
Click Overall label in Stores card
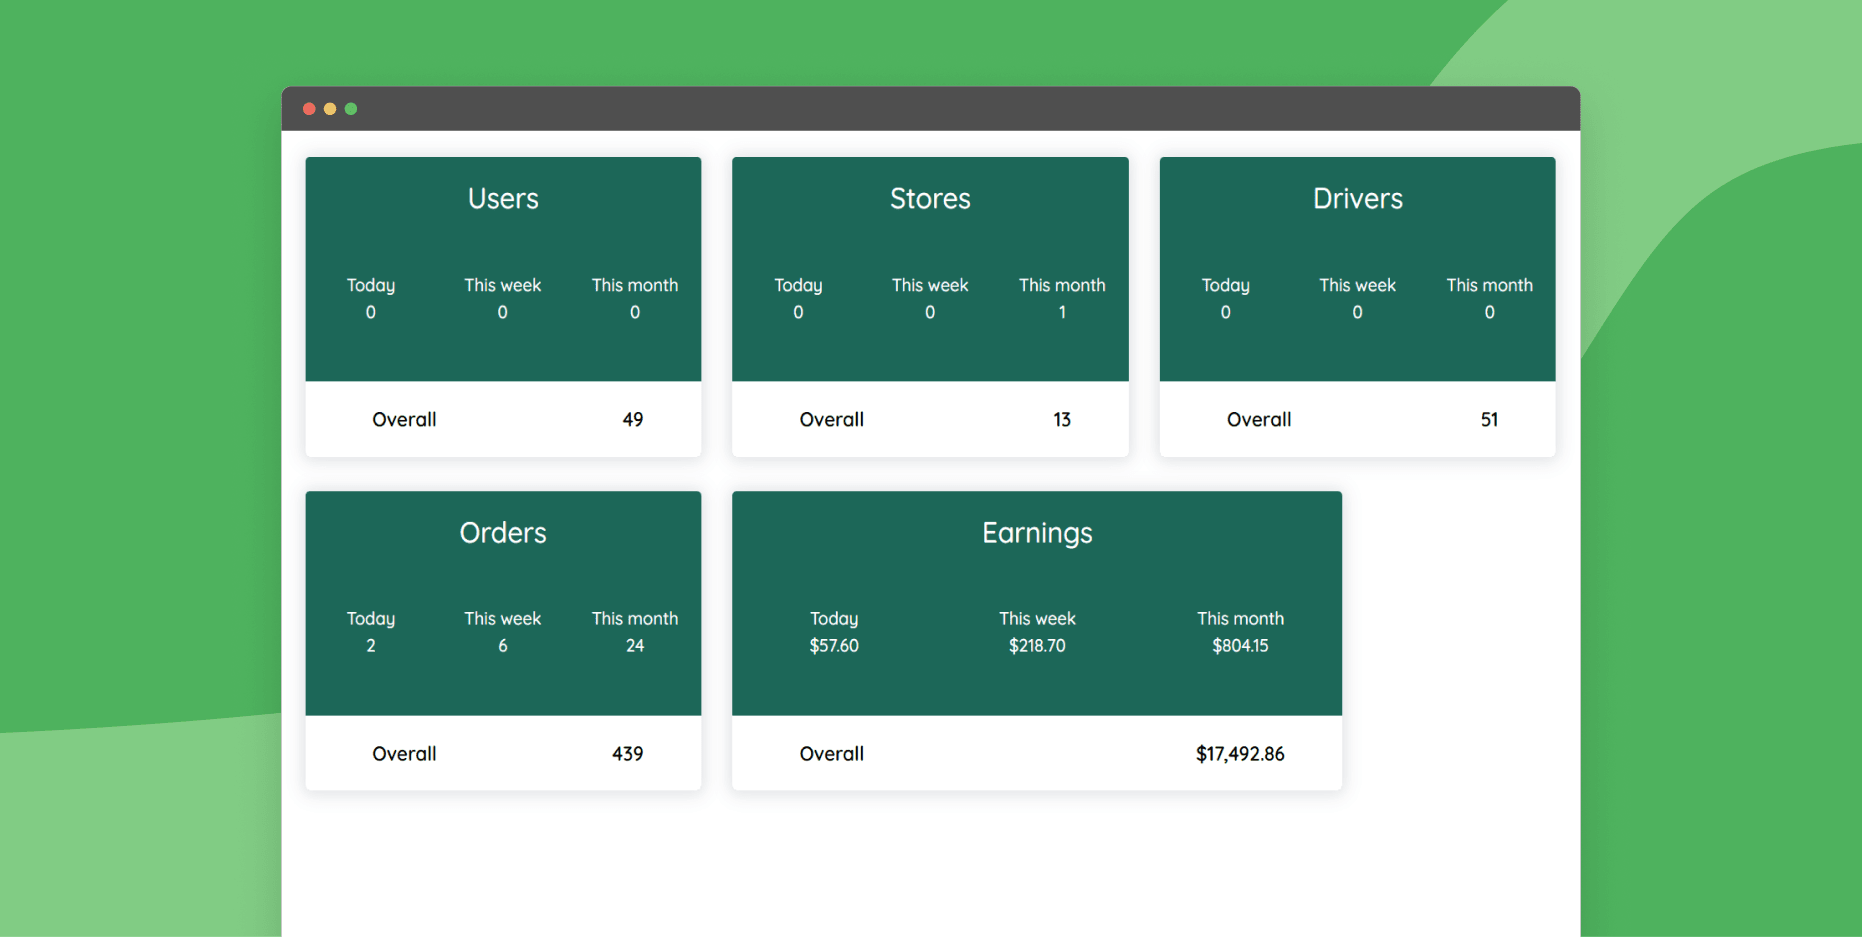(x=832, y=420)
